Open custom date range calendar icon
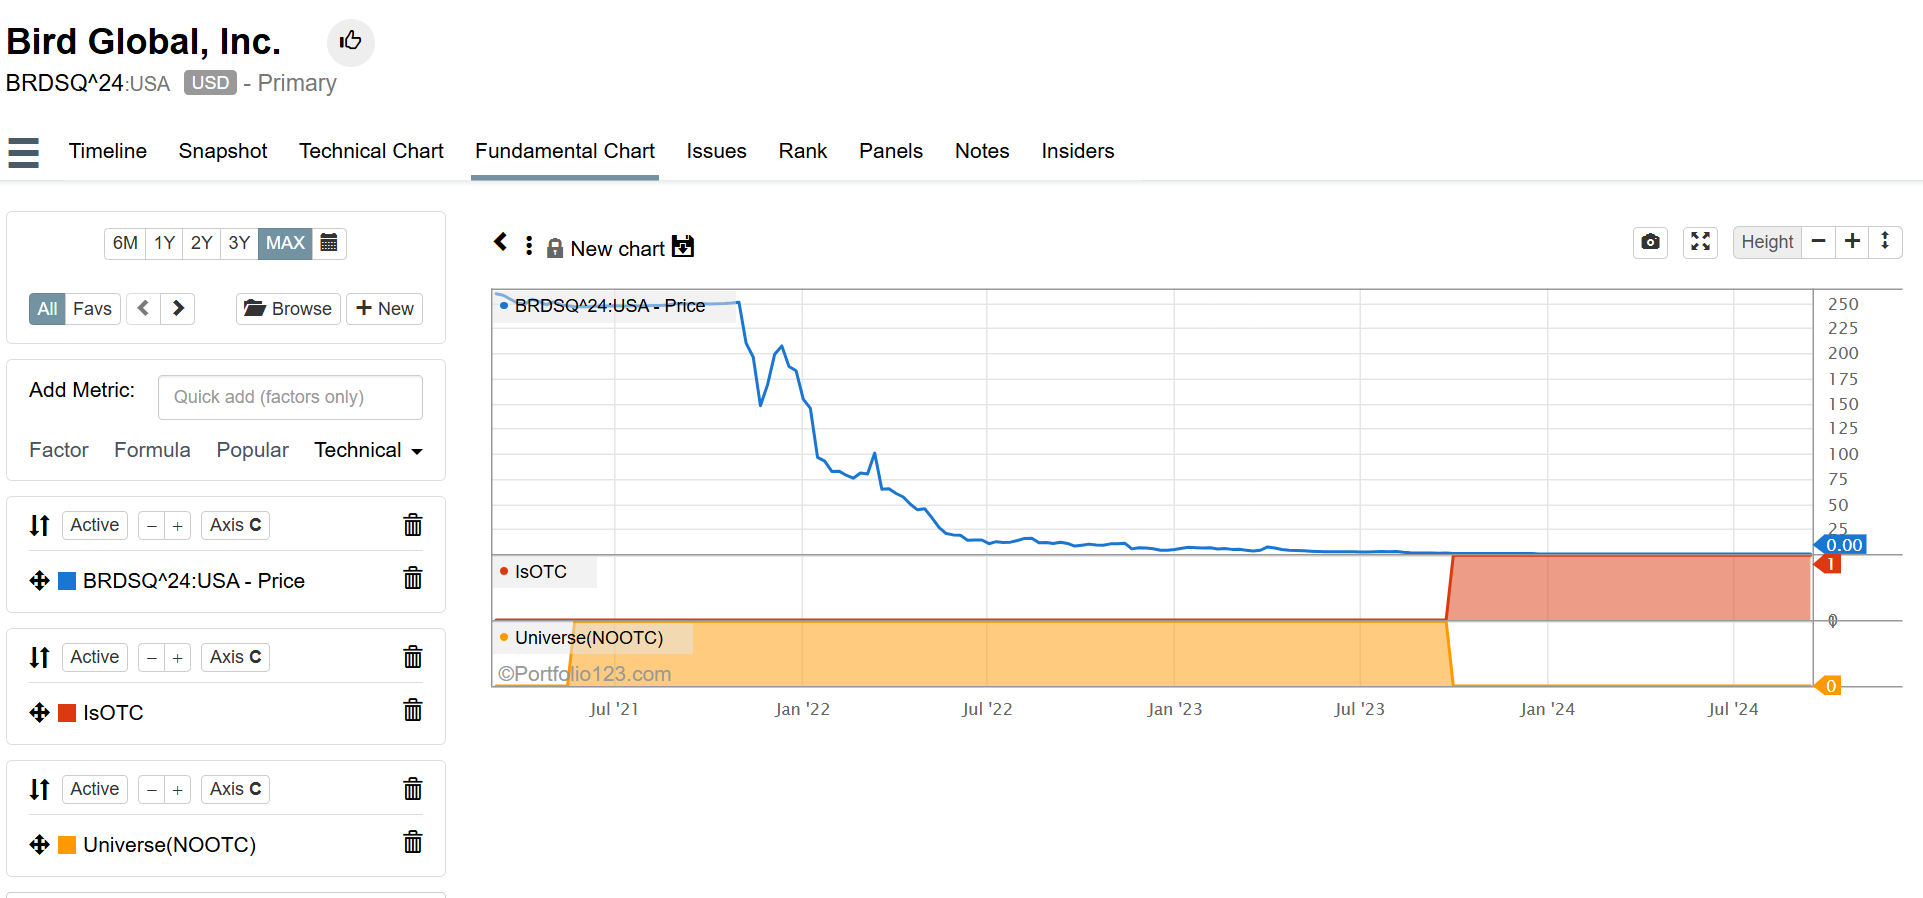Viewport: 1923px width, 898px height. pos(329,243)
